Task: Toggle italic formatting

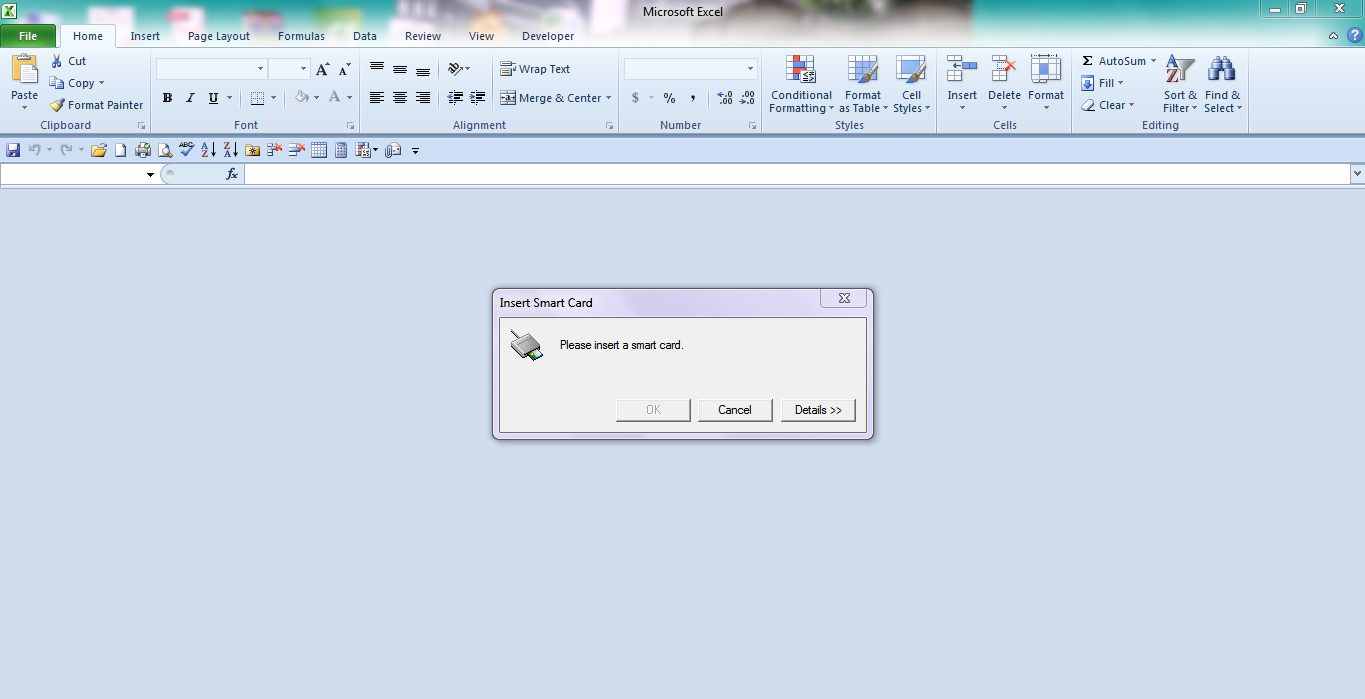Action: pos(189,98)
